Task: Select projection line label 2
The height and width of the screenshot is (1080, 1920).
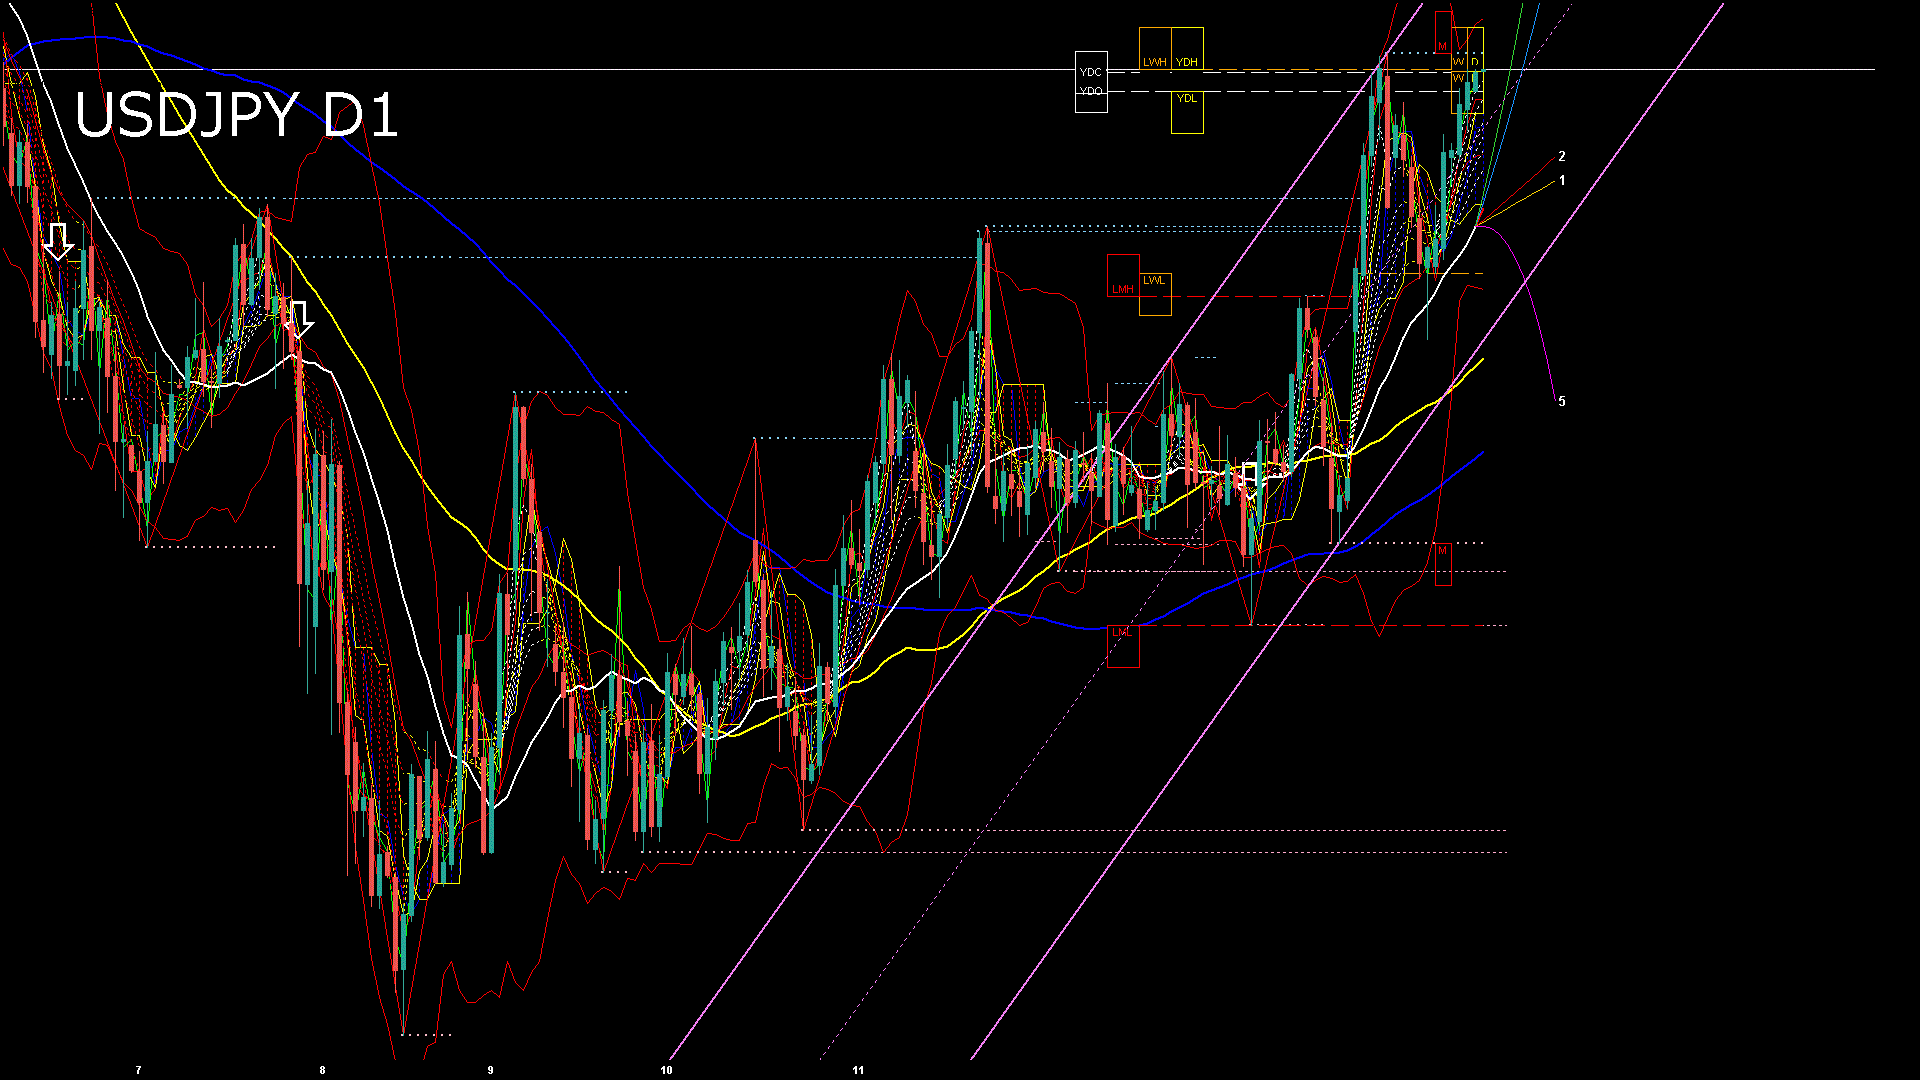Action: click(1562, 157)
